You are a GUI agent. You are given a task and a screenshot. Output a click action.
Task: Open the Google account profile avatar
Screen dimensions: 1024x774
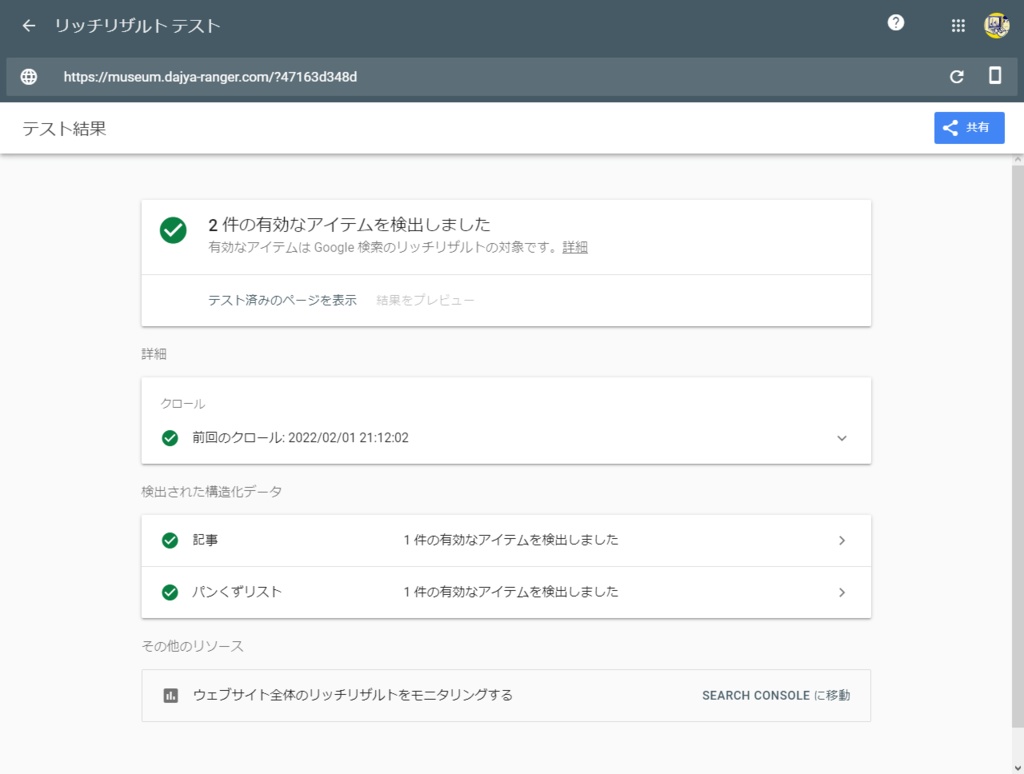coord(996,25)
